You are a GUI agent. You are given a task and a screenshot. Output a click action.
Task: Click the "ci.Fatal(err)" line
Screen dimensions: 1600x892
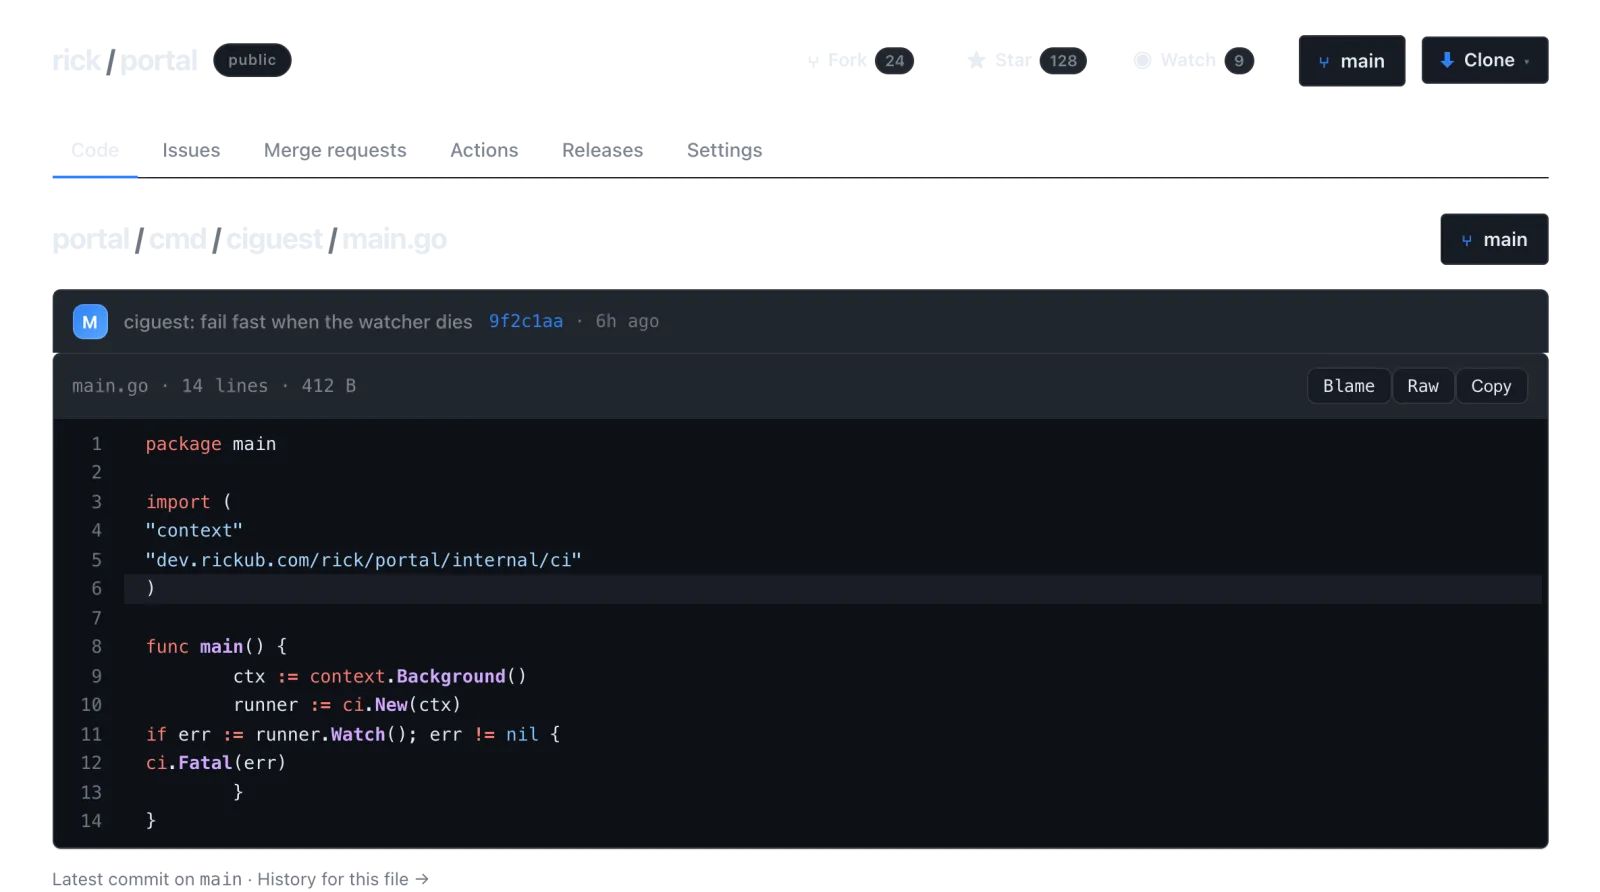[x=216, y=763]
